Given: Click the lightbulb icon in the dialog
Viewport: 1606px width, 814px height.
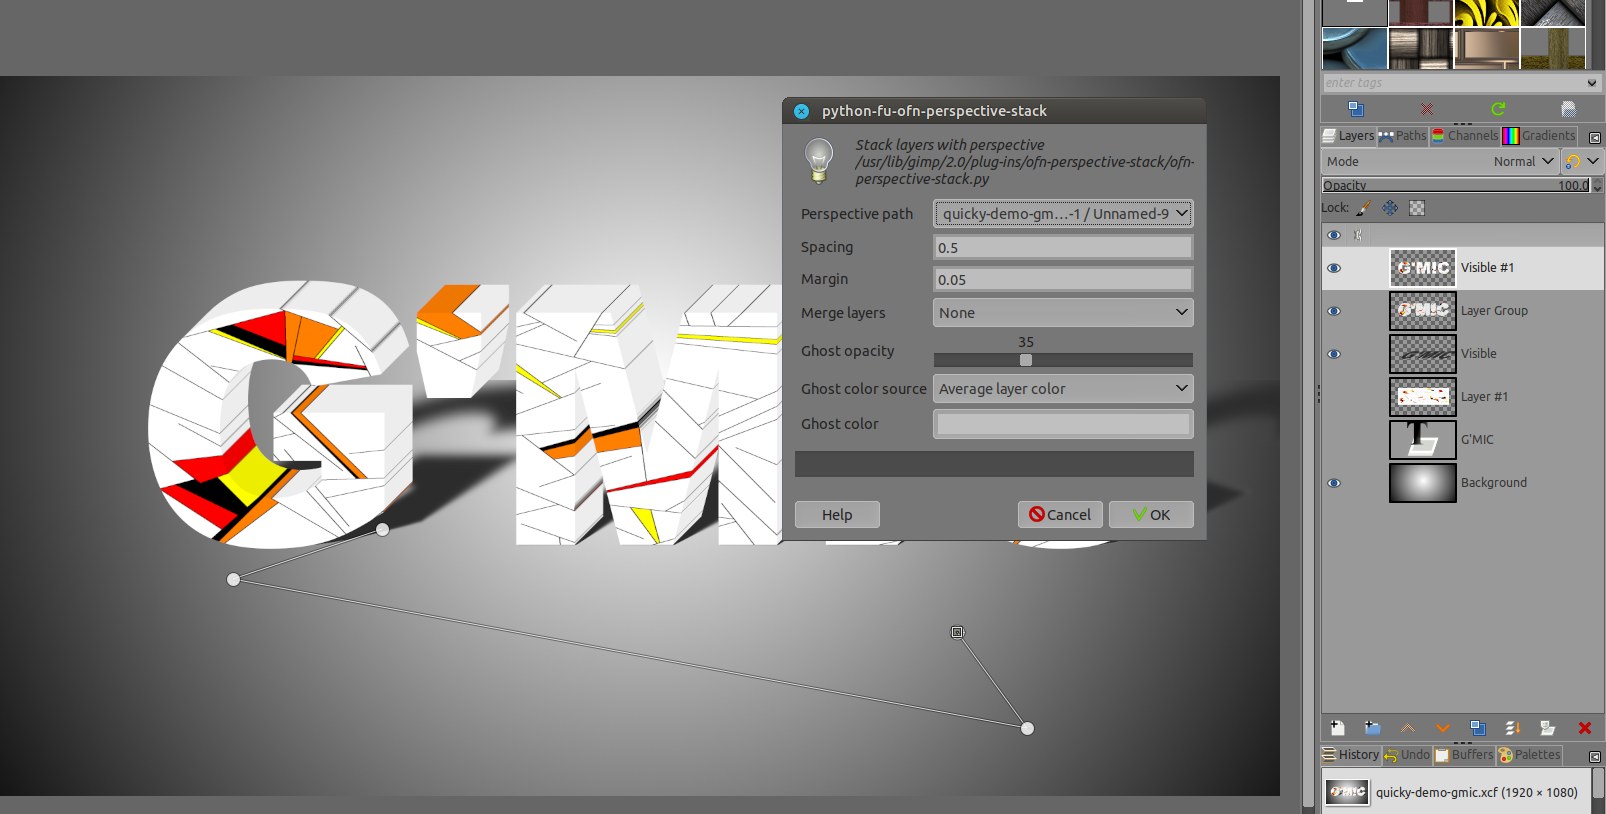Looking at the screenshot, I should pyautogui.click(x=819, y=161).
